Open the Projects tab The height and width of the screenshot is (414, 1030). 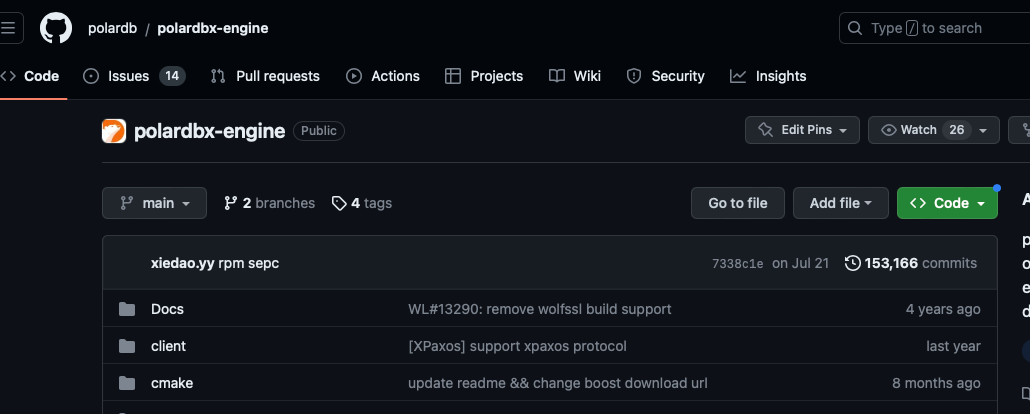click(x=483, y=76)
